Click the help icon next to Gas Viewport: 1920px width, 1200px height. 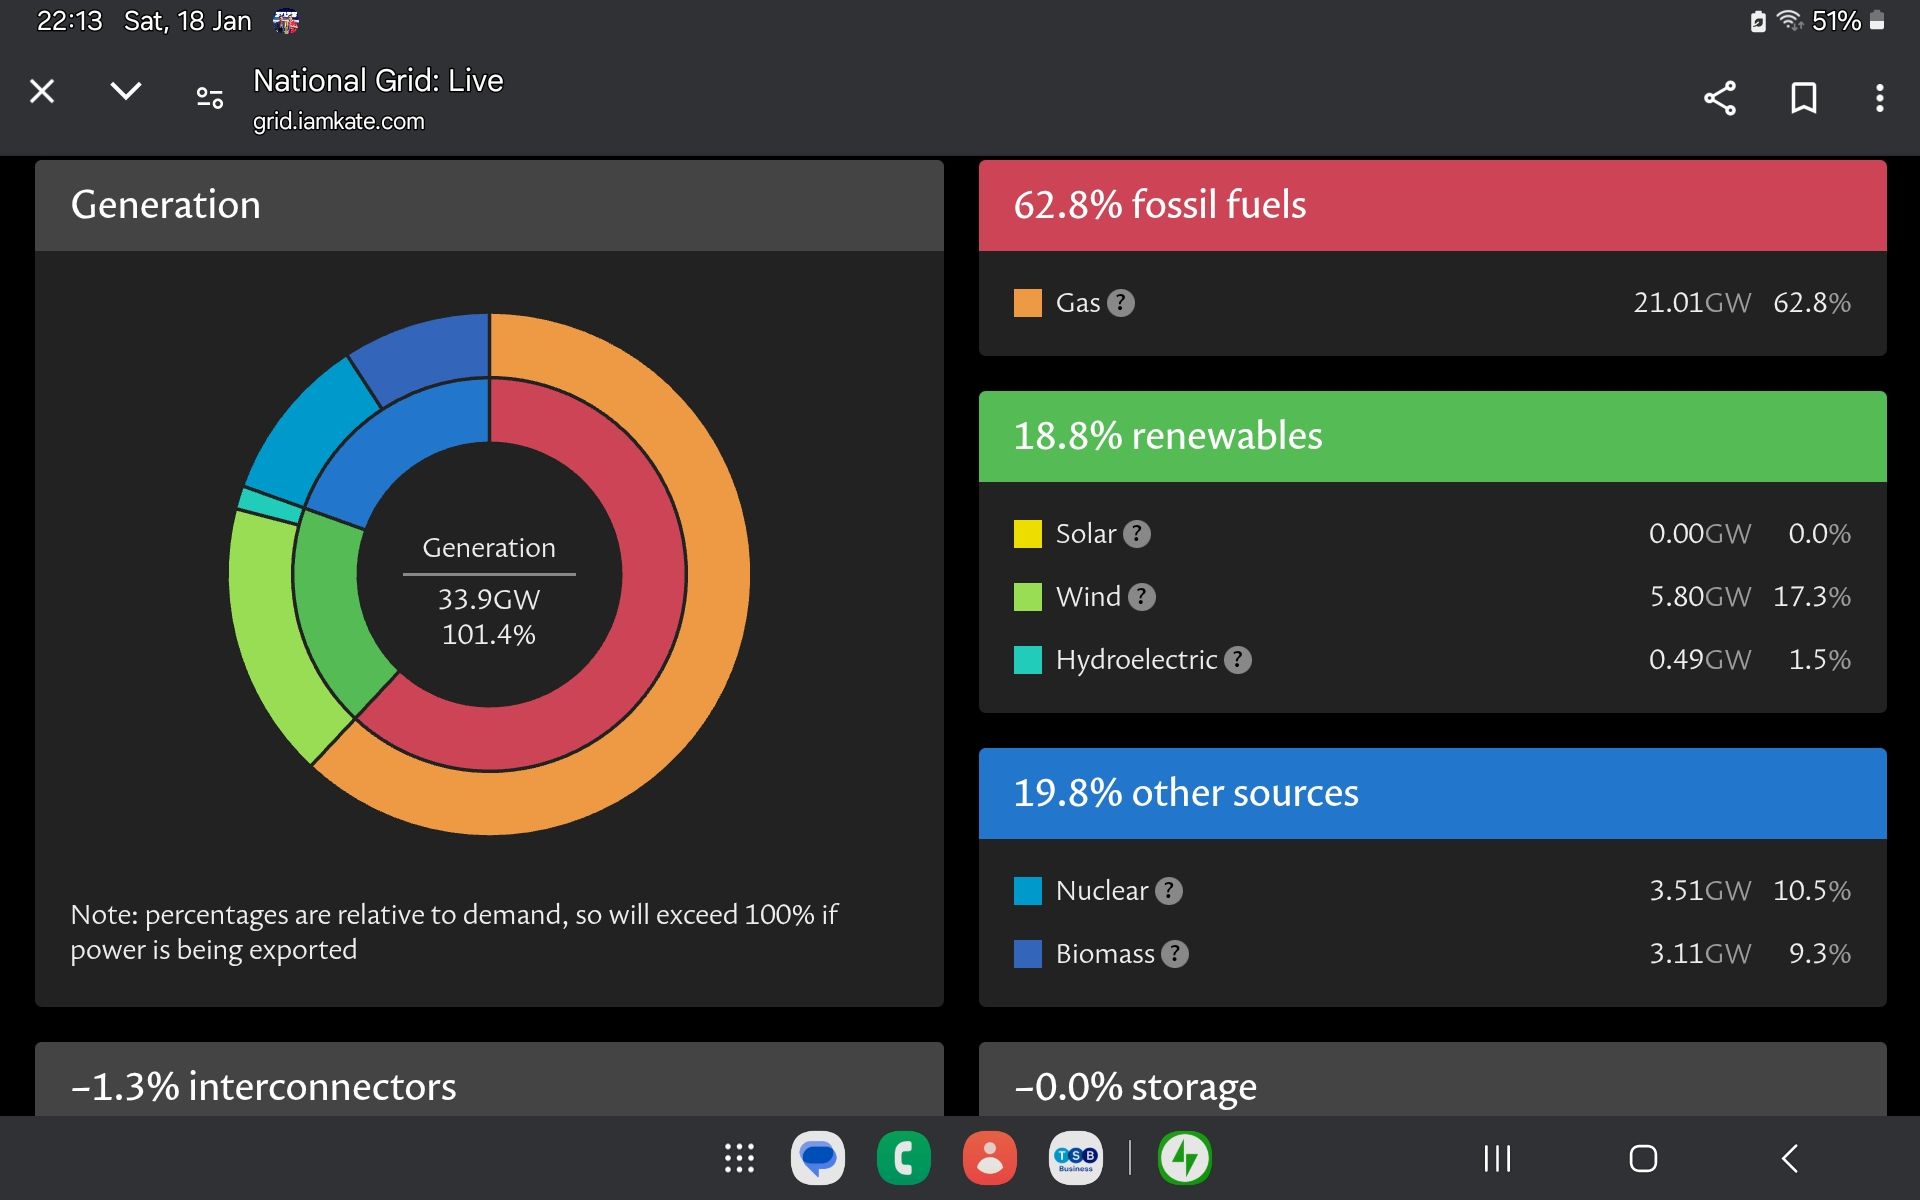click(1121, 303)
